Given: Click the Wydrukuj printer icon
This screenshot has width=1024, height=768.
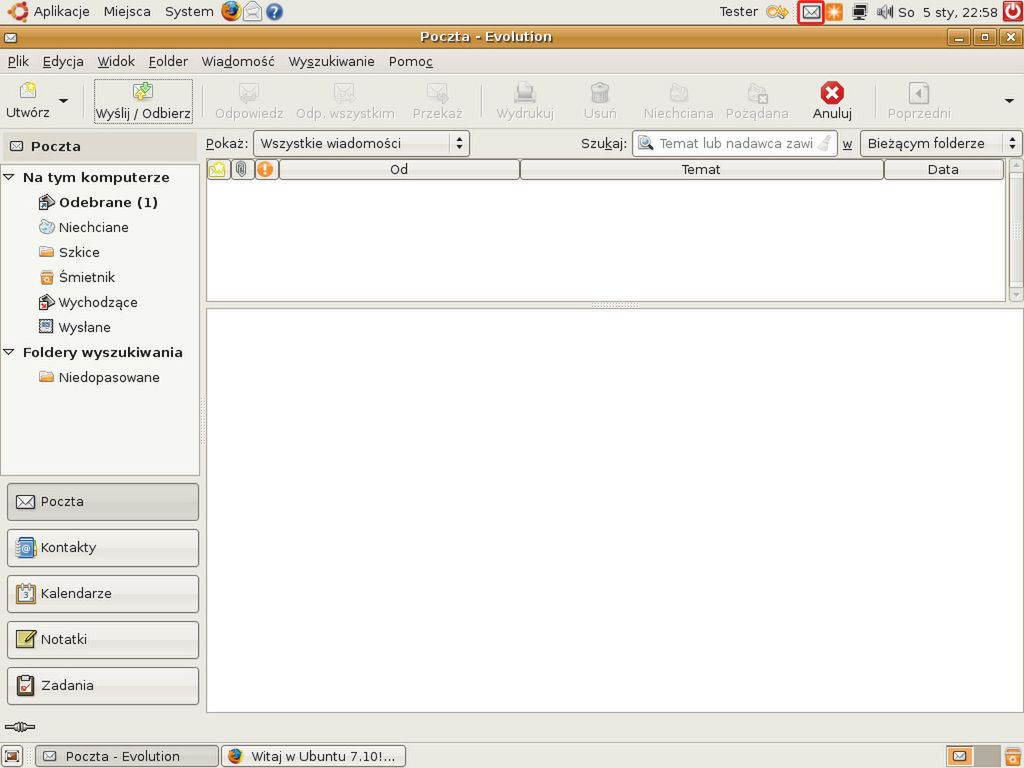Looking at the screenshot, I should point(524,92).
